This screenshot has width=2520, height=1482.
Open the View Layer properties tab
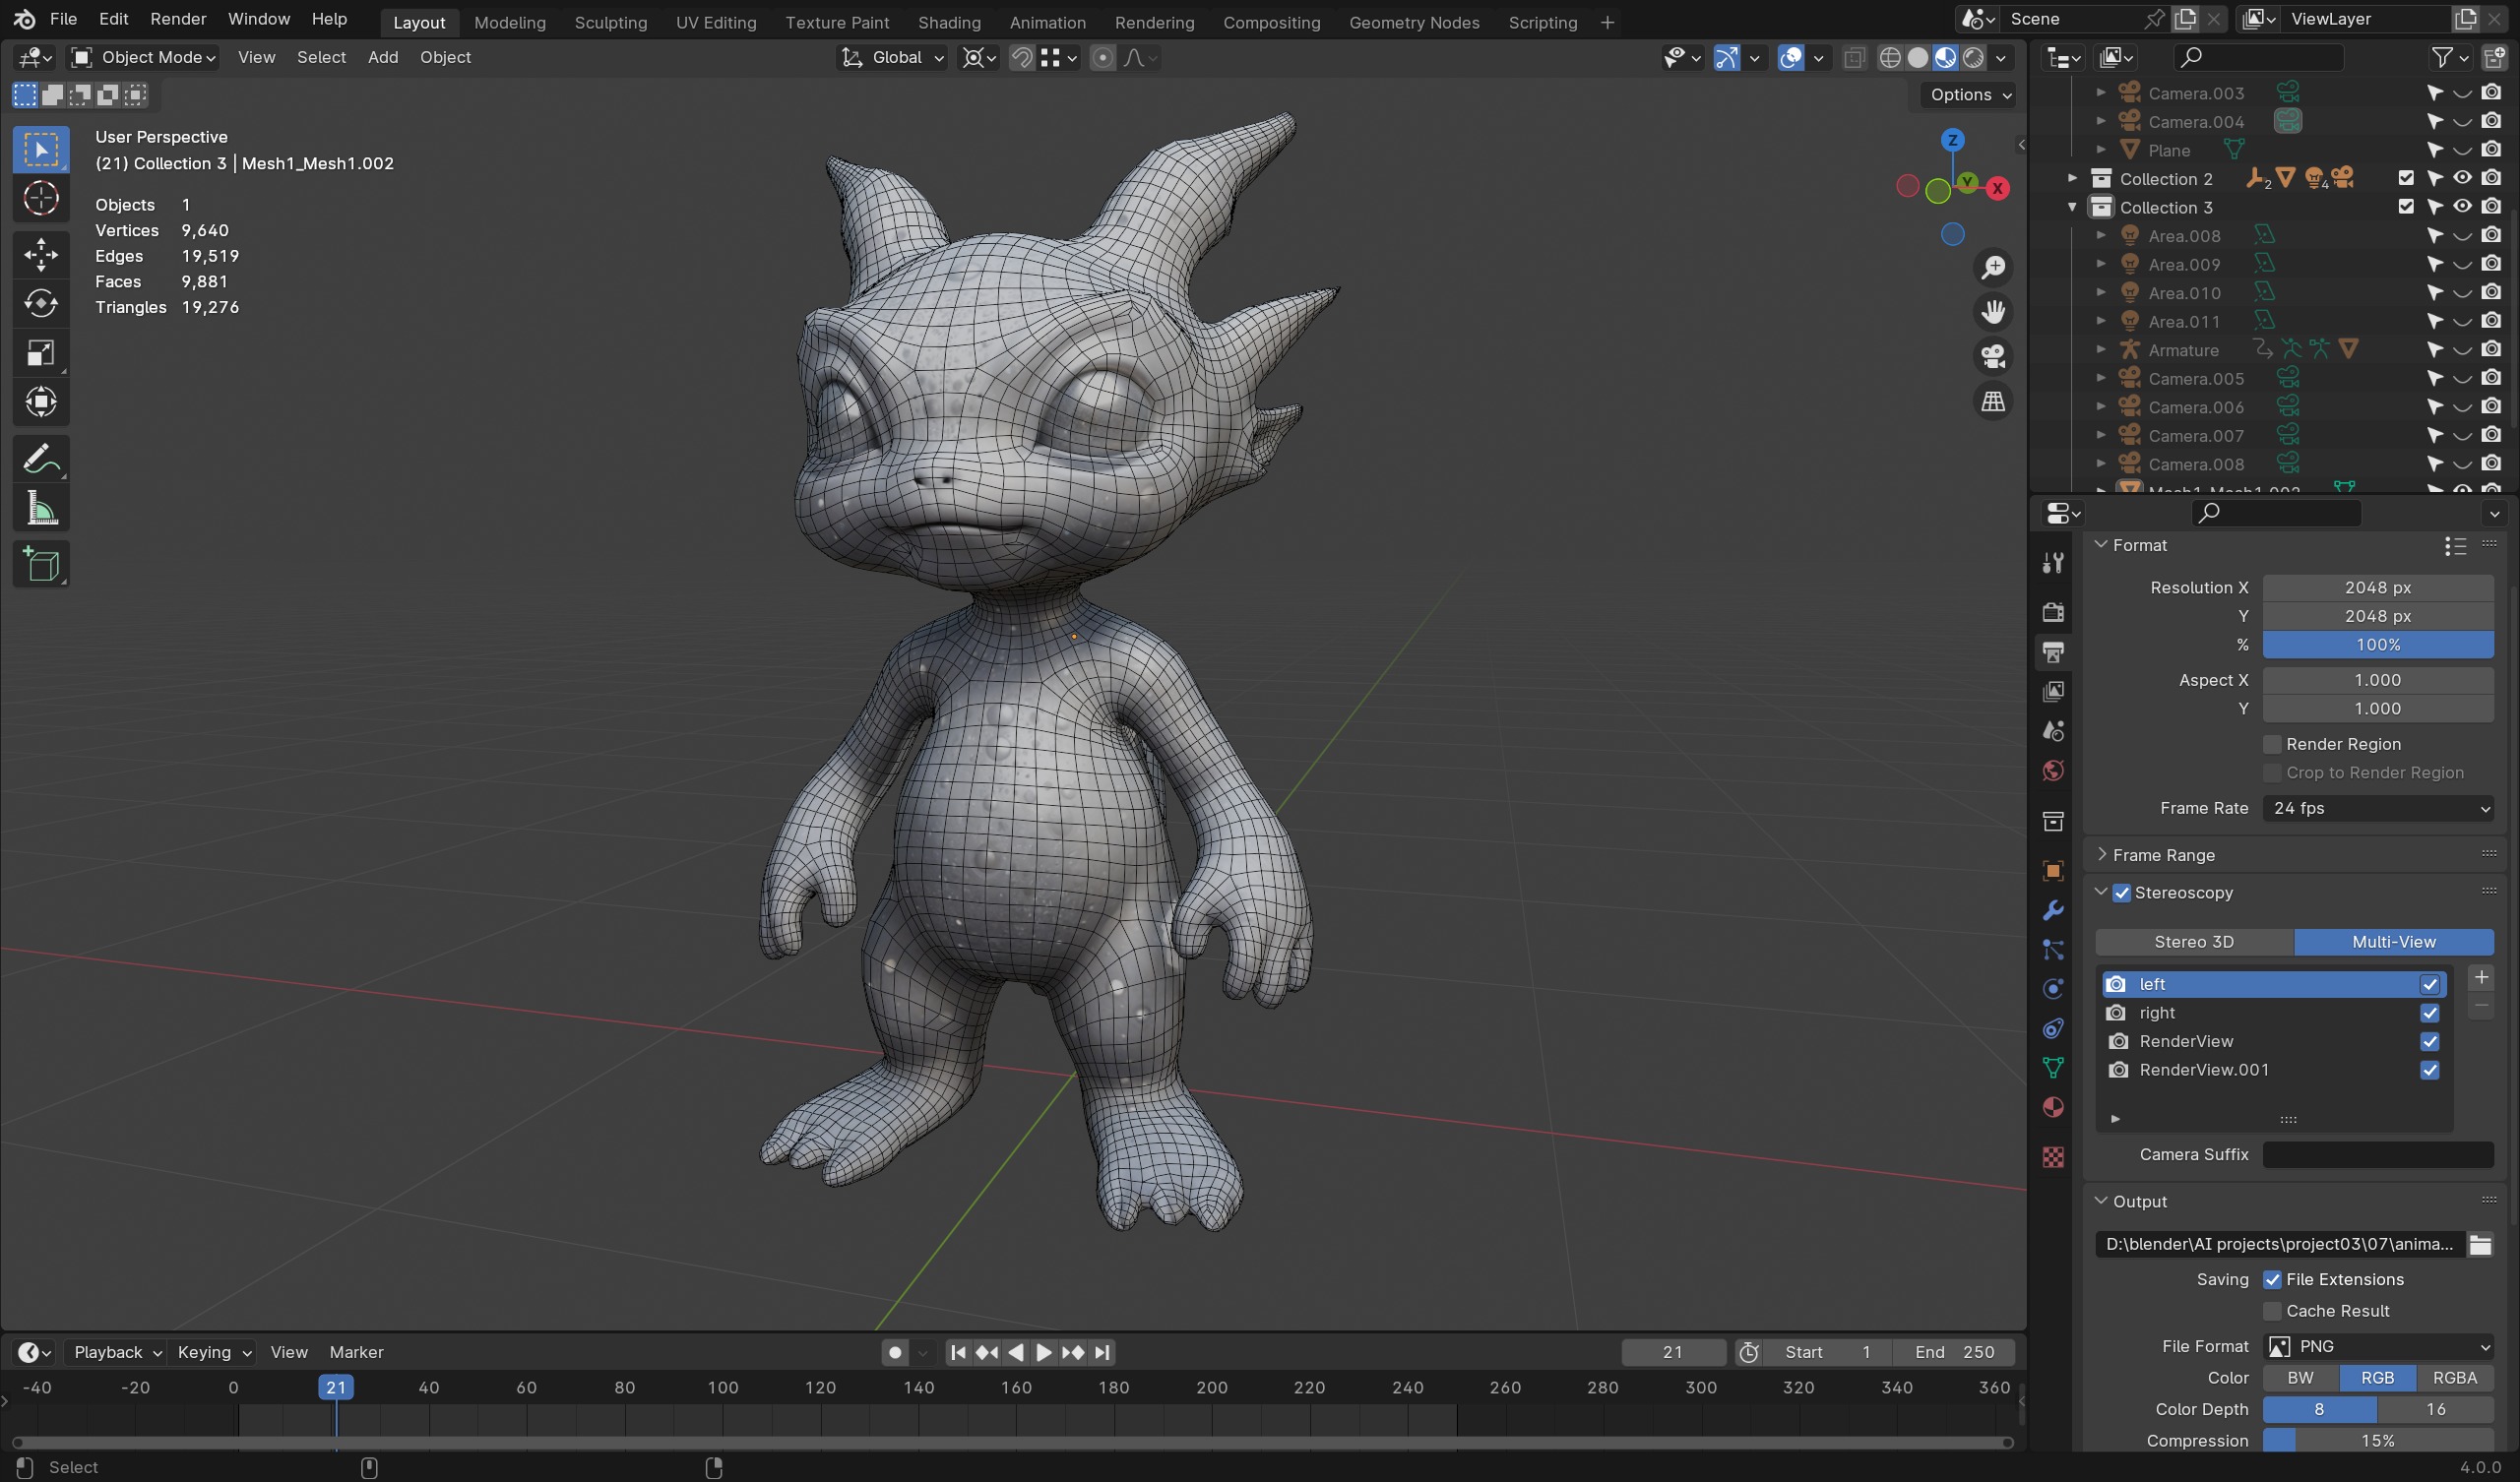point(2053,691)
